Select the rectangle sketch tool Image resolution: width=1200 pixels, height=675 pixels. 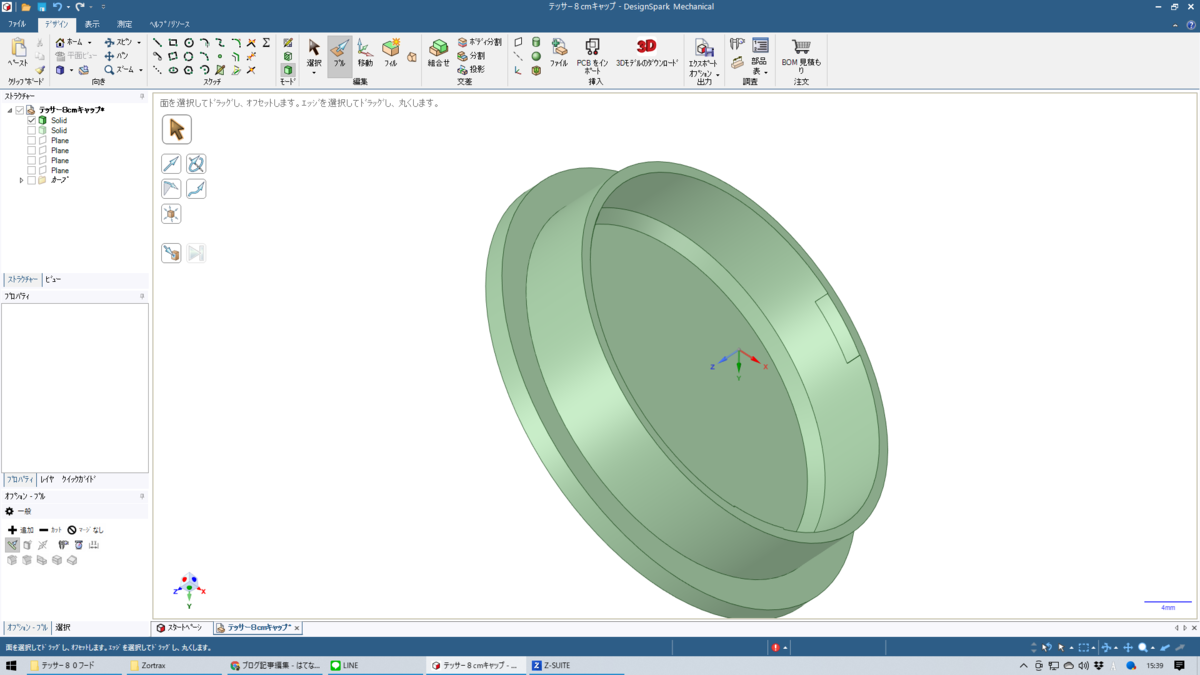tap(173, 43)
